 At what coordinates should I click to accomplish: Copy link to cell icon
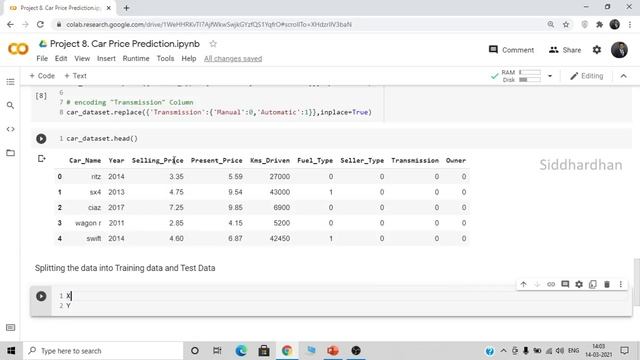551,284
